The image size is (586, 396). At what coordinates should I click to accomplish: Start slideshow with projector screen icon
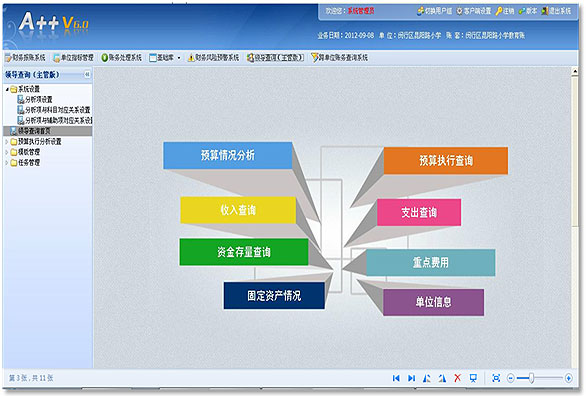473,378
